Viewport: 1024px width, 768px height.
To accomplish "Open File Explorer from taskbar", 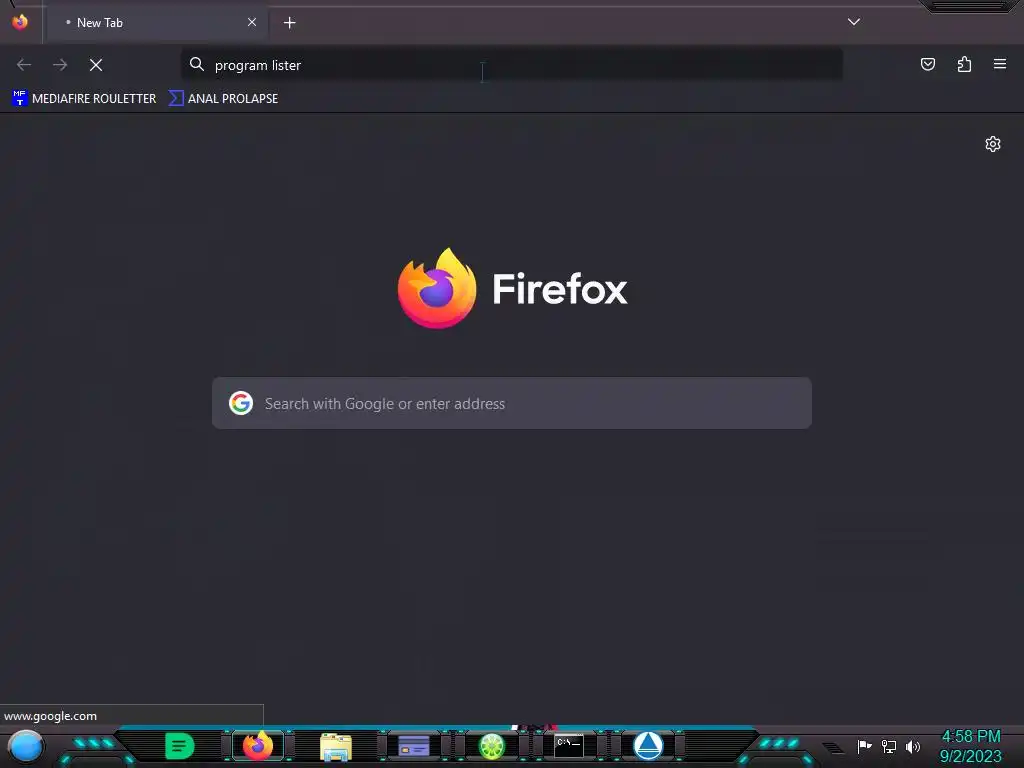I will coord(336,746).
